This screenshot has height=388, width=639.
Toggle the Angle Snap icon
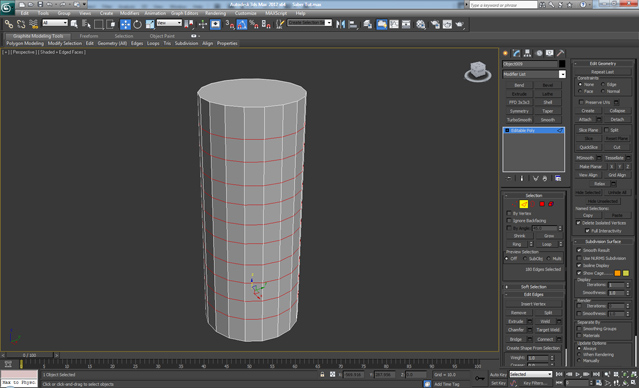242,24
